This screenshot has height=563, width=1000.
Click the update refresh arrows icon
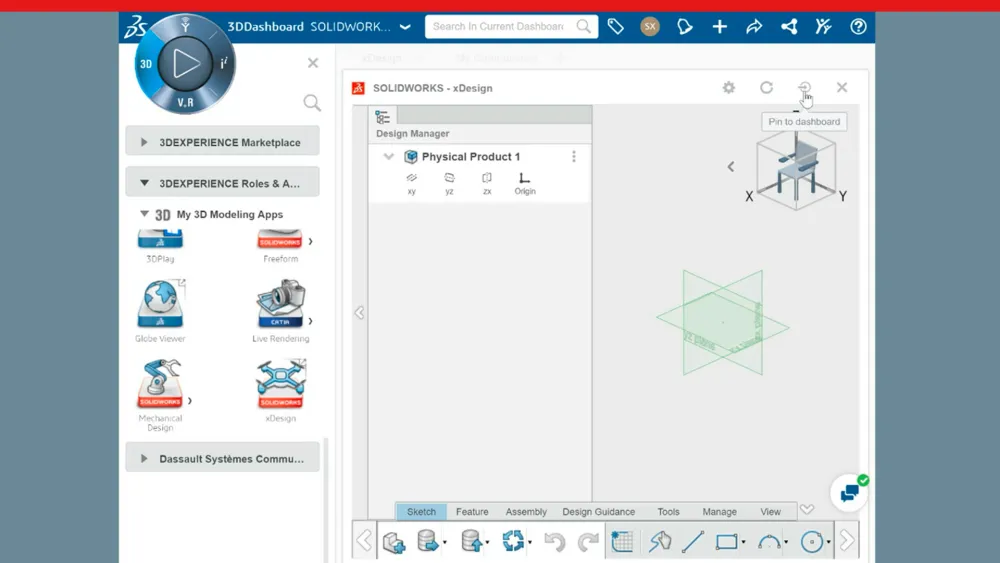(x=513, y=541)
